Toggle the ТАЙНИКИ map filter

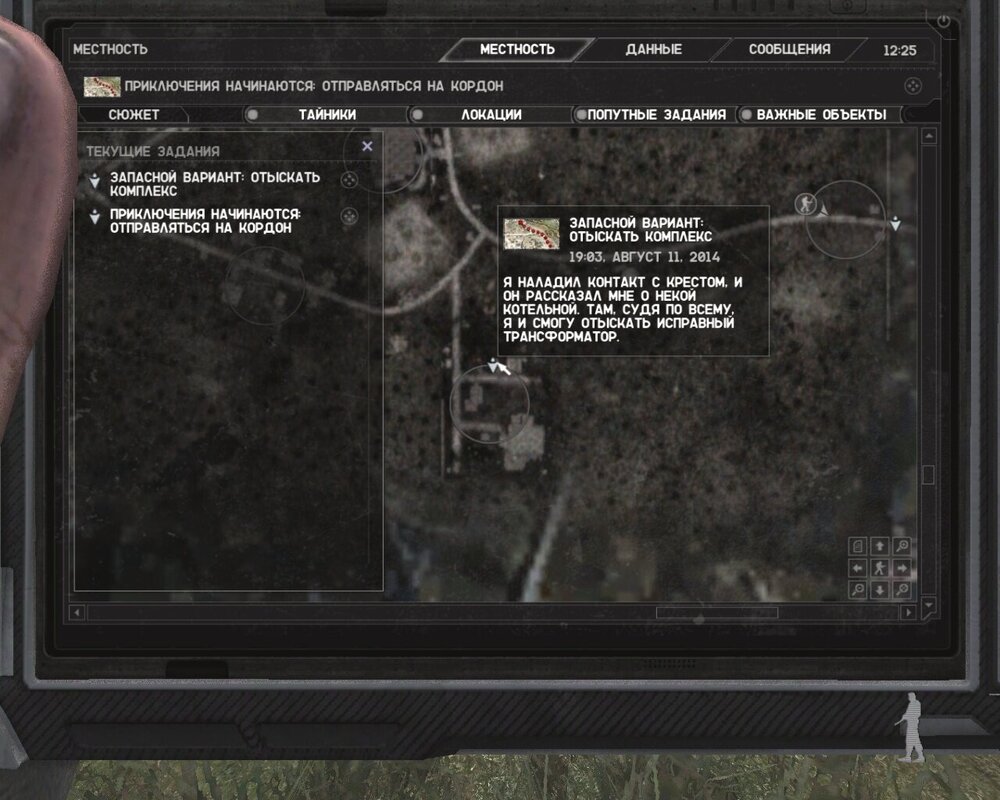(x=327, y=115)
